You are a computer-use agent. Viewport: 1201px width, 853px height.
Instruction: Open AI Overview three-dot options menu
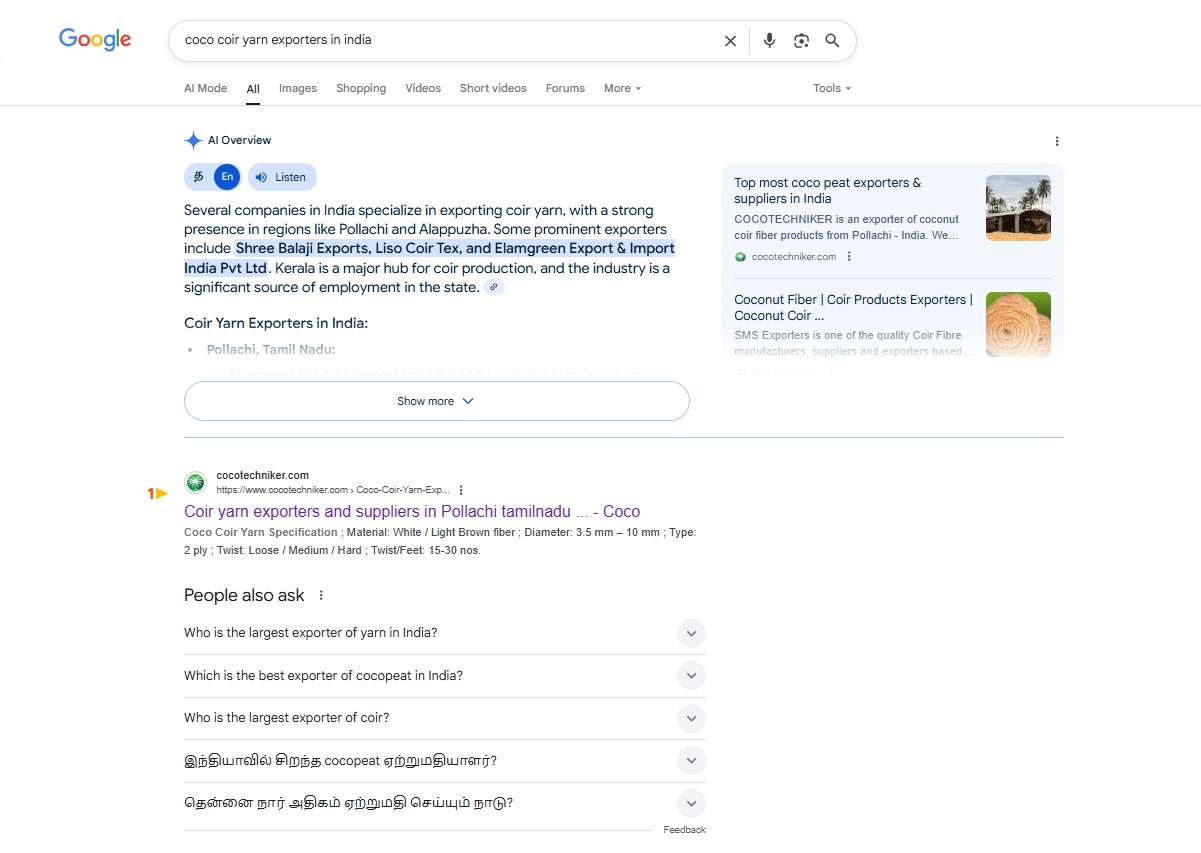[x=1057, y=141]
